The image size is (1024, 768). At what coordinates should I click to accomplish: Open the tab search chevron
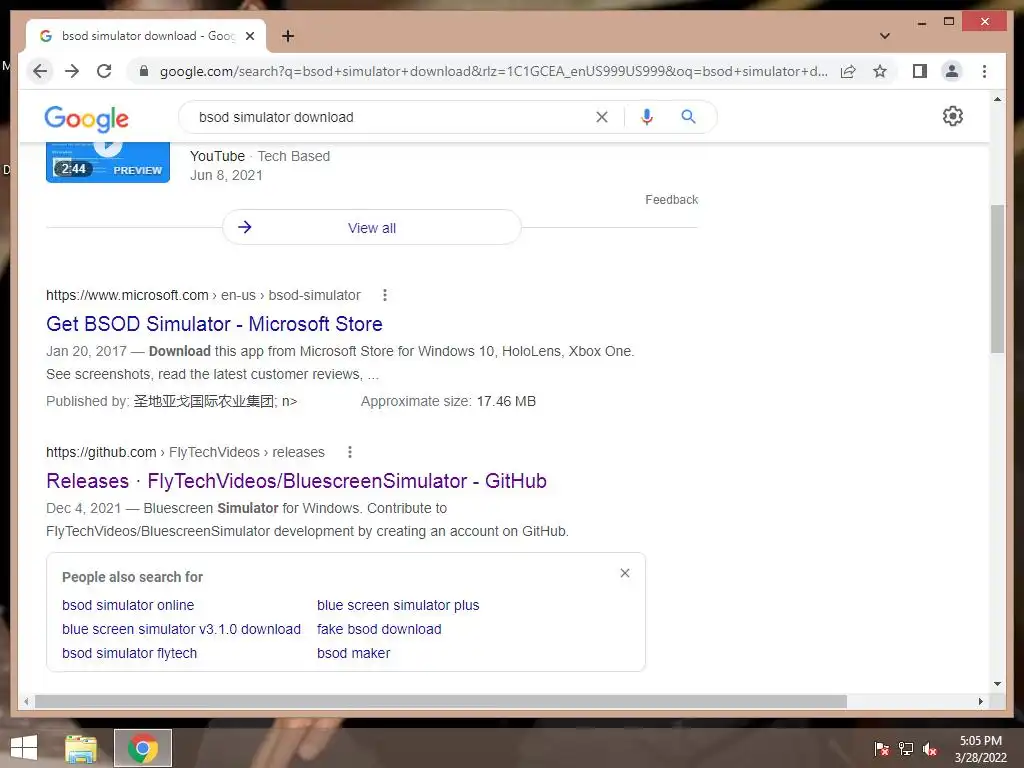pos(884,36)
